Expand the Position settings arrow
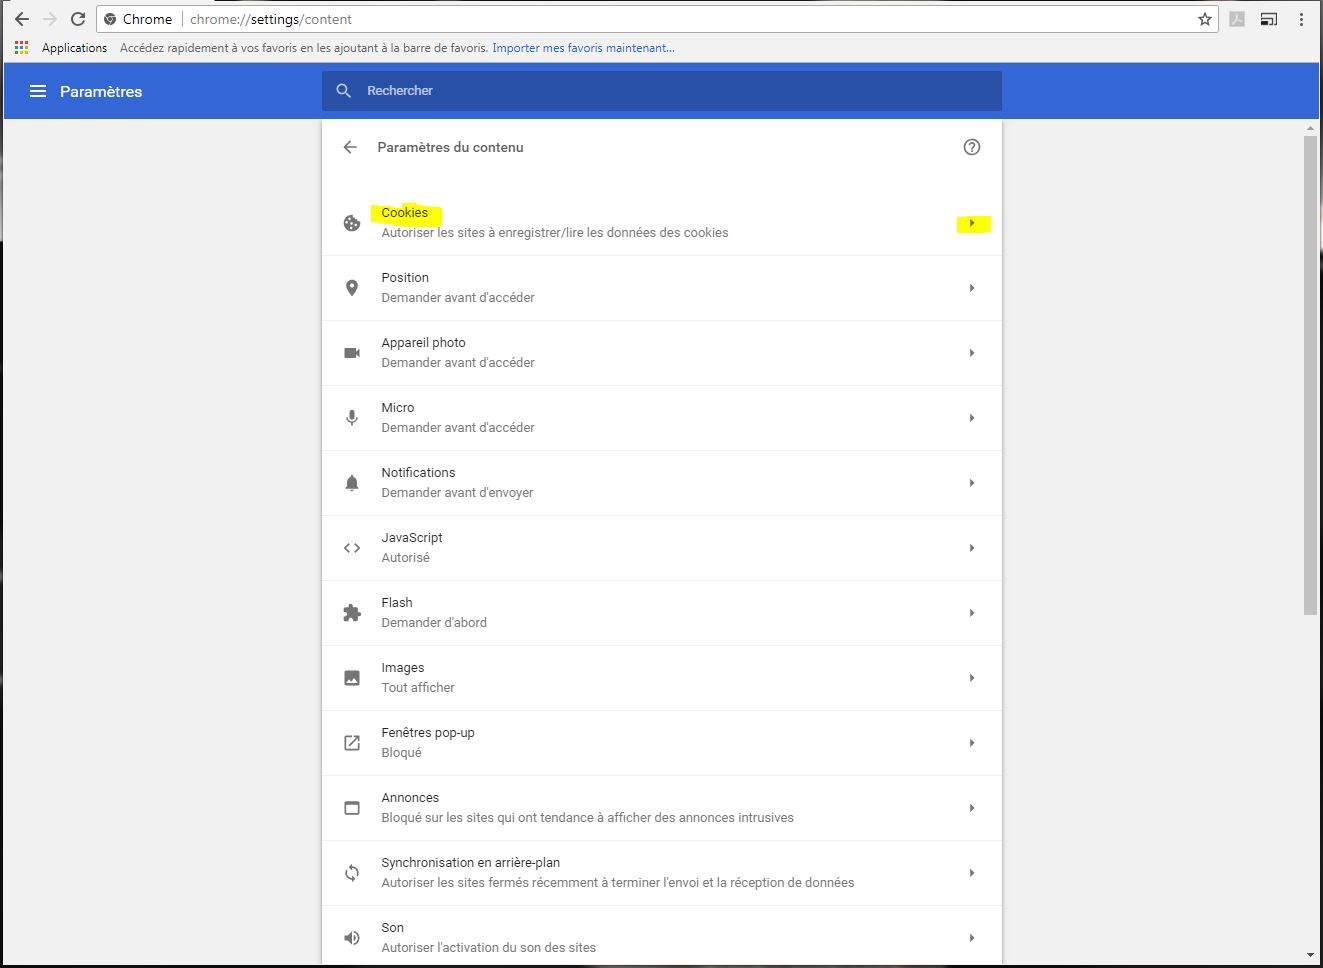The width and height of the screenshot is (1323, 968). coord(971,288)
